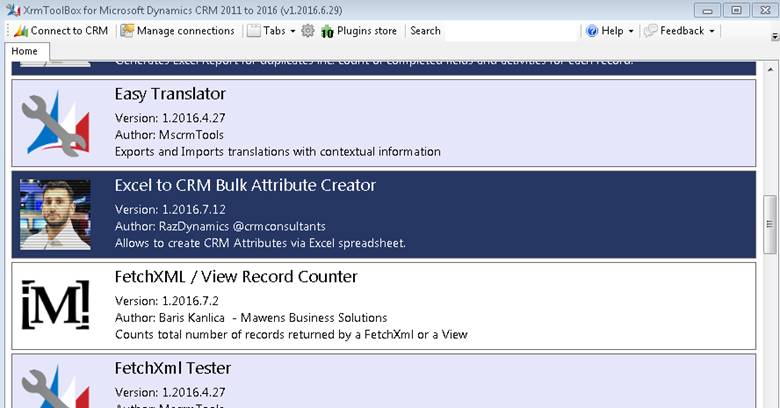Click Easy Translator version 1.2016.4.27 text
This screenshot has height=408, width=780.
[170, 118]
